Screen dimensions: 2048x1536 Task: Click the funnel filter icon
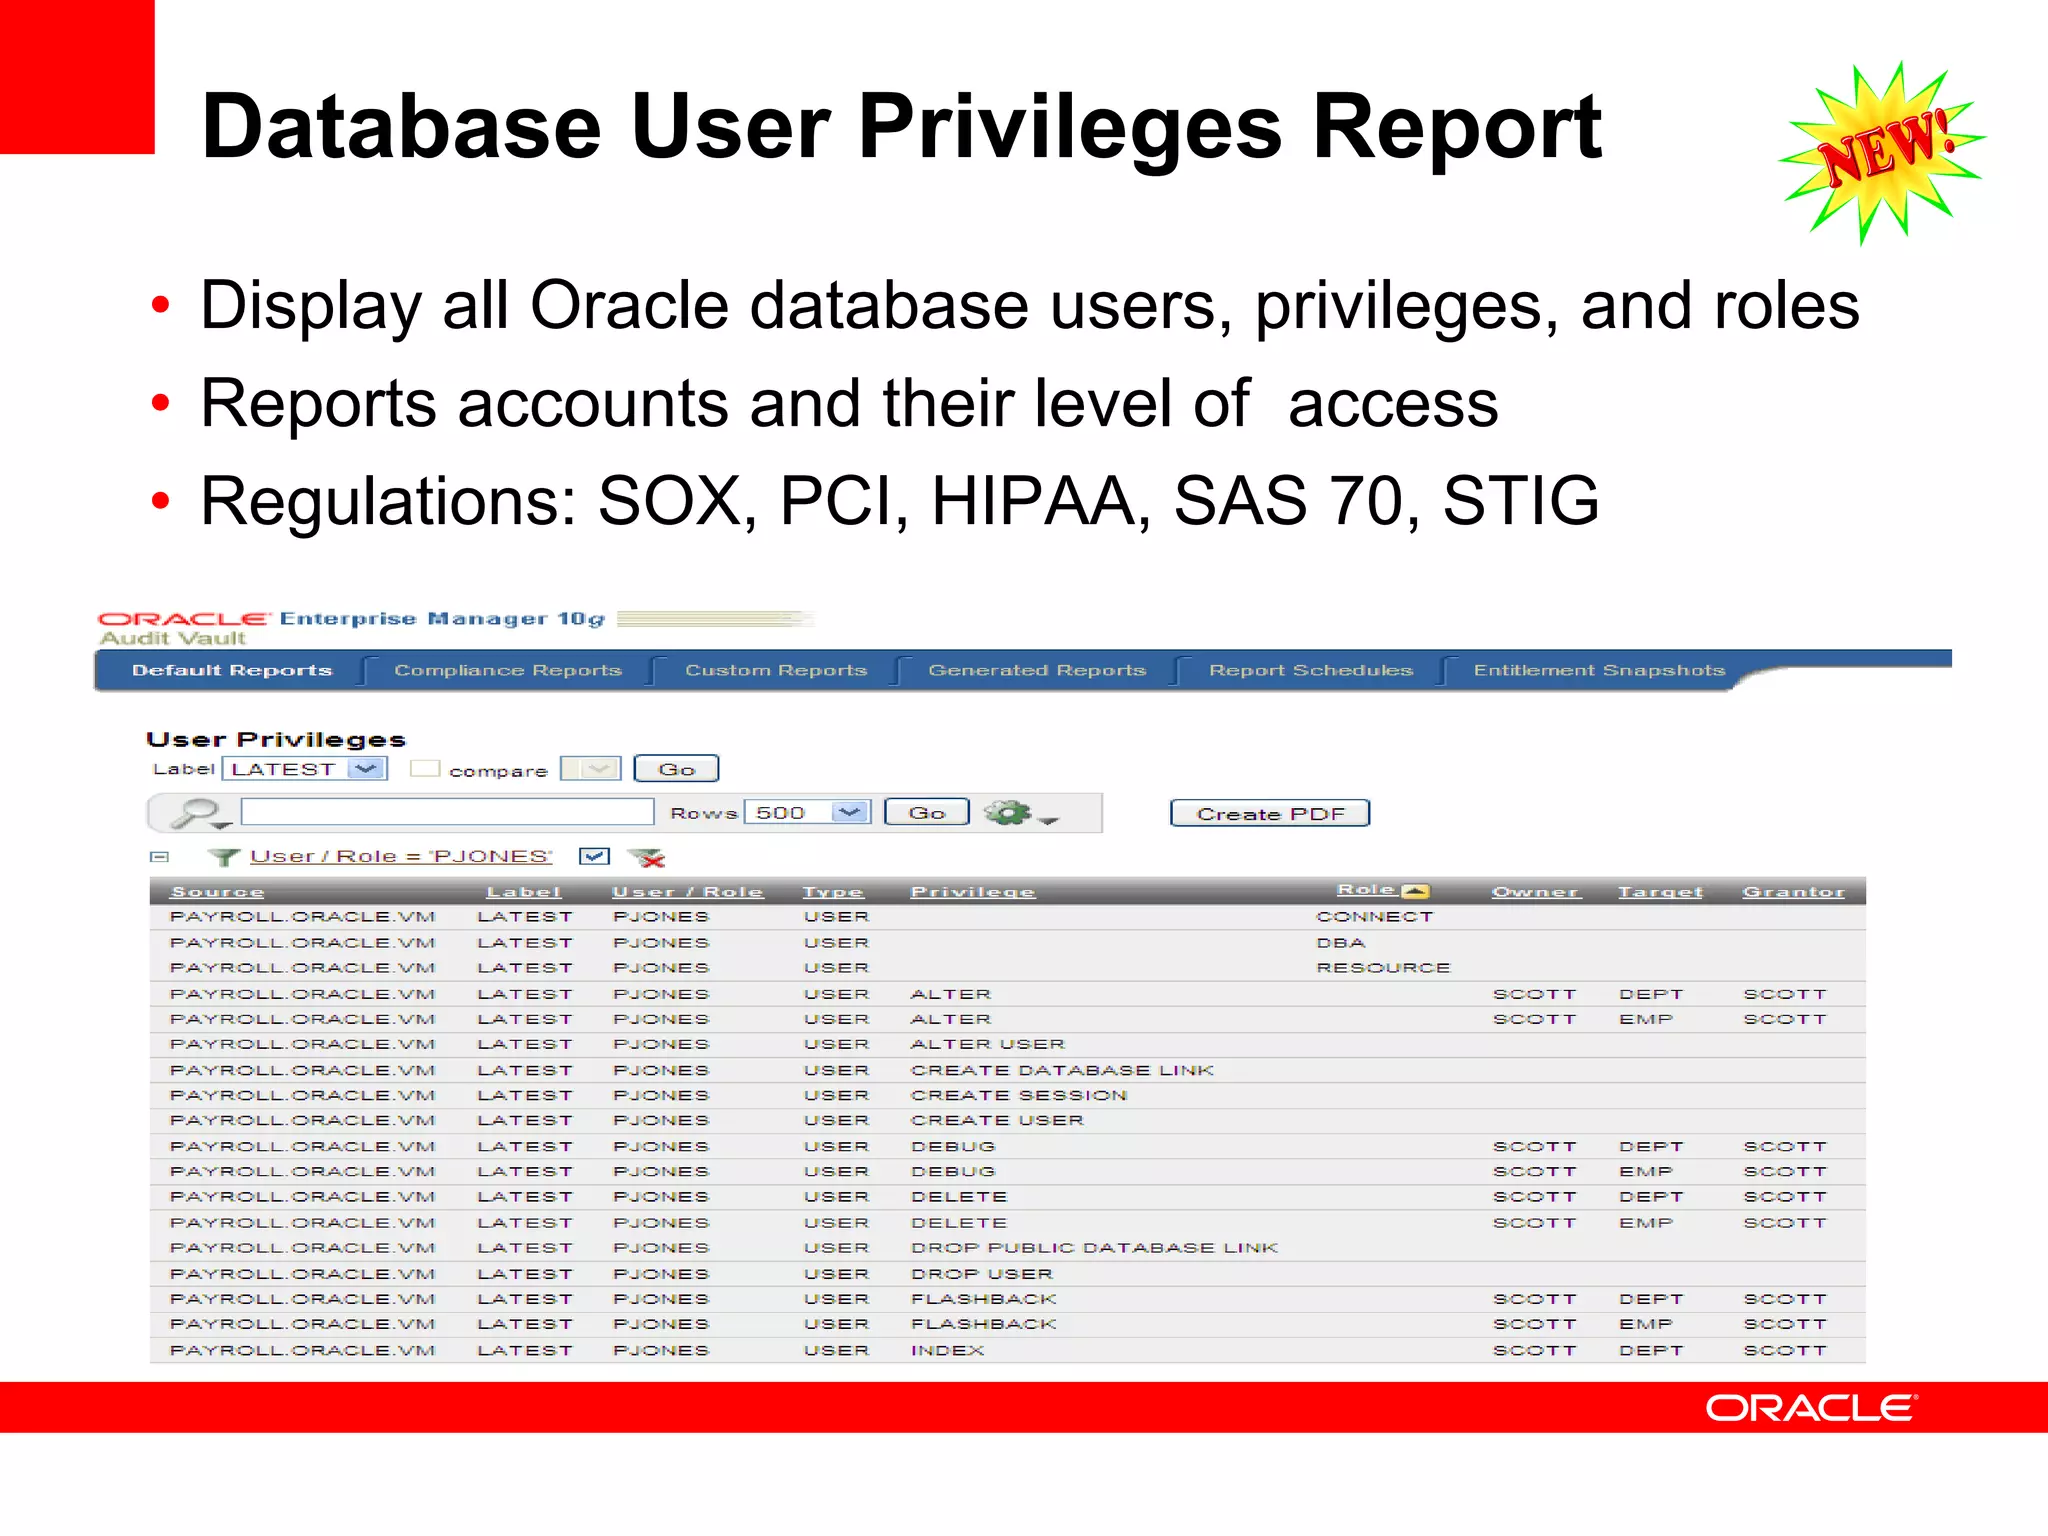223,857
